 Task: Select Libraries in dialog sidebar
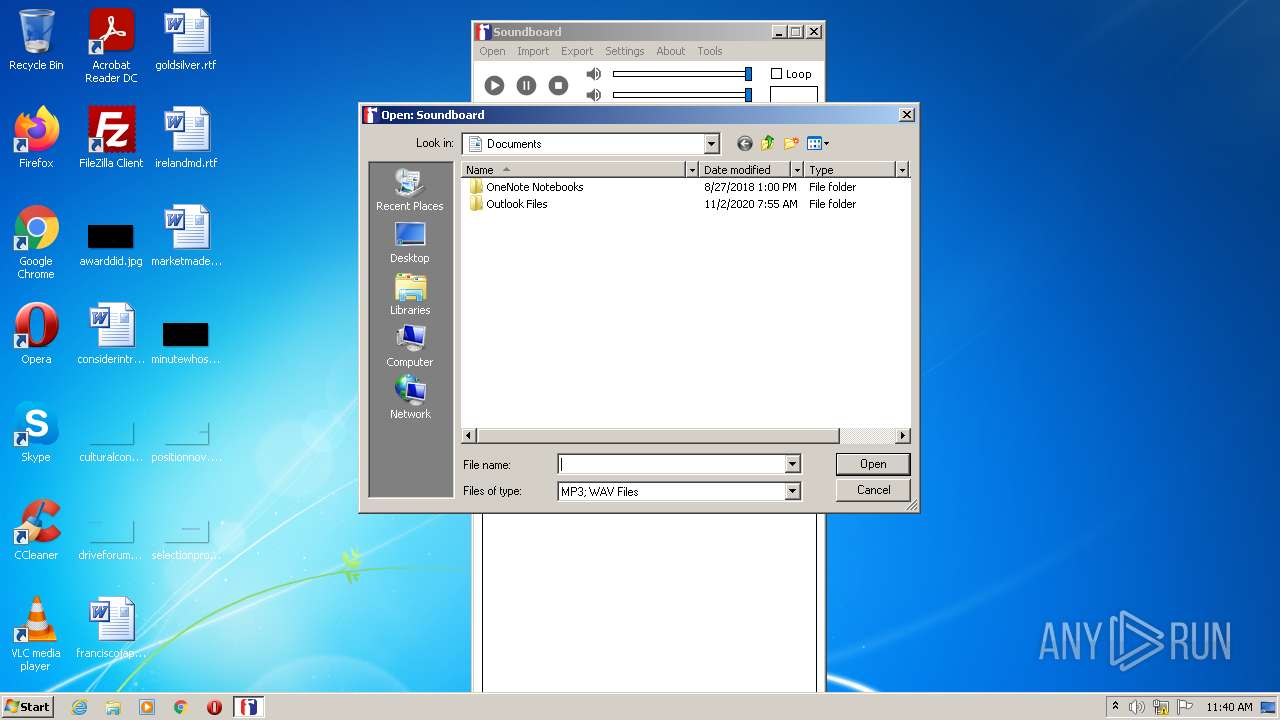coord(410,294)
